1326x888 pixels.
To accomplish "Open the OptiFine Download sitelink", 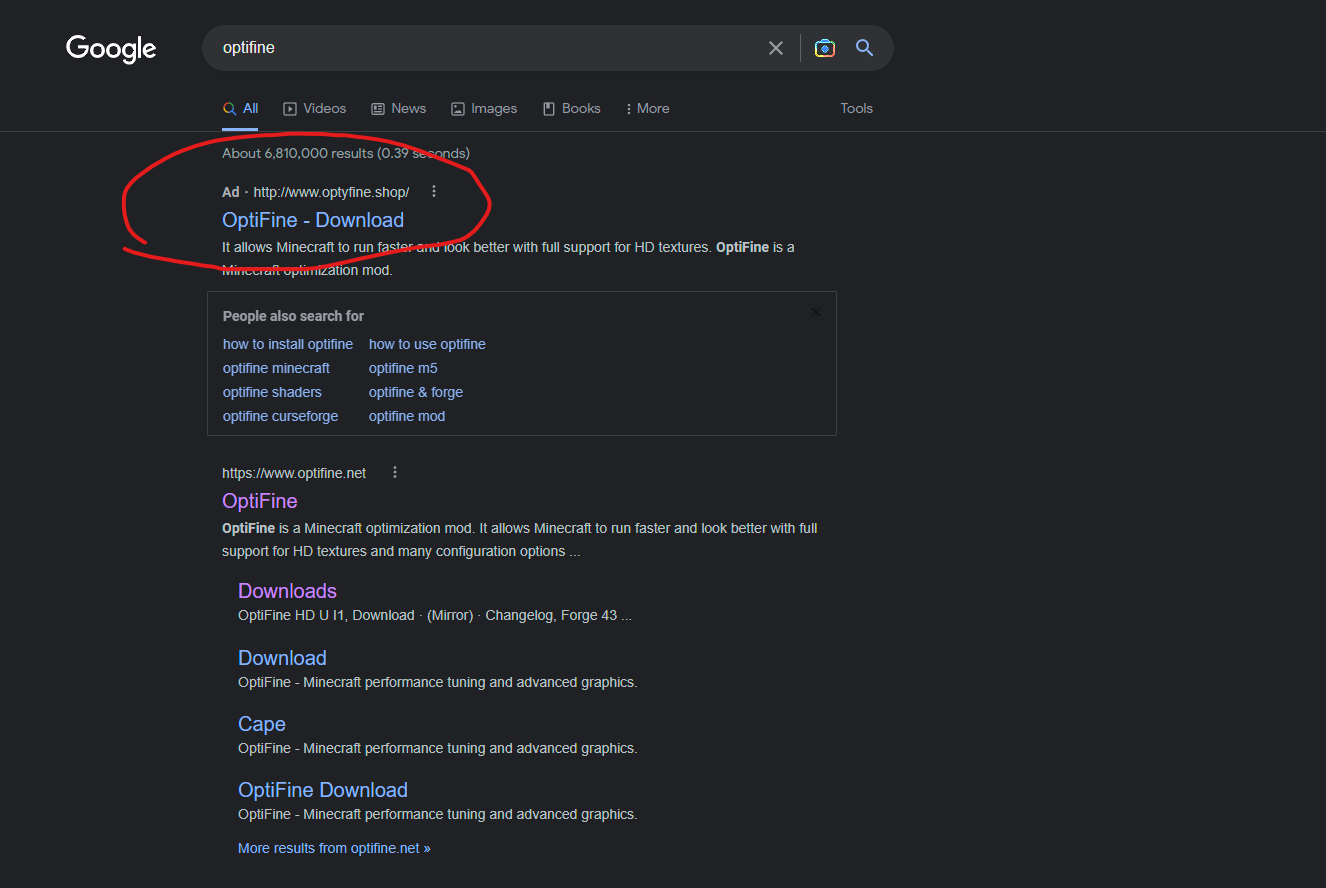I will point(323,790).
